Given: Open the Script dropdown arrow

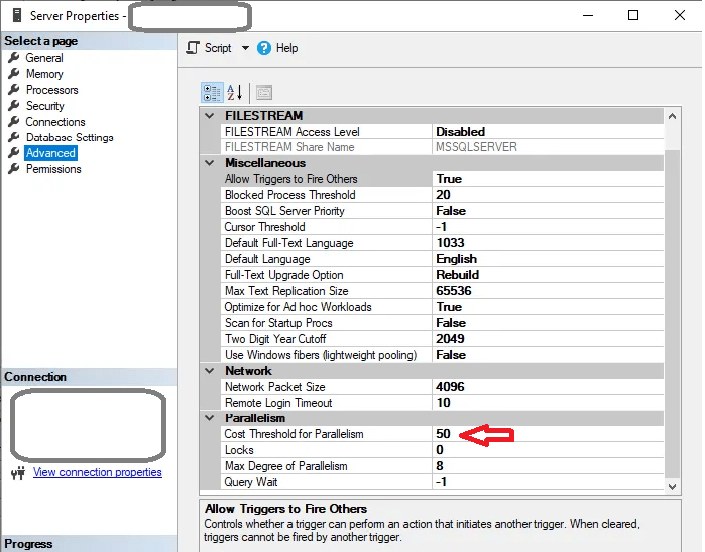Looking at the screenshot, I should tap(245, 48).
